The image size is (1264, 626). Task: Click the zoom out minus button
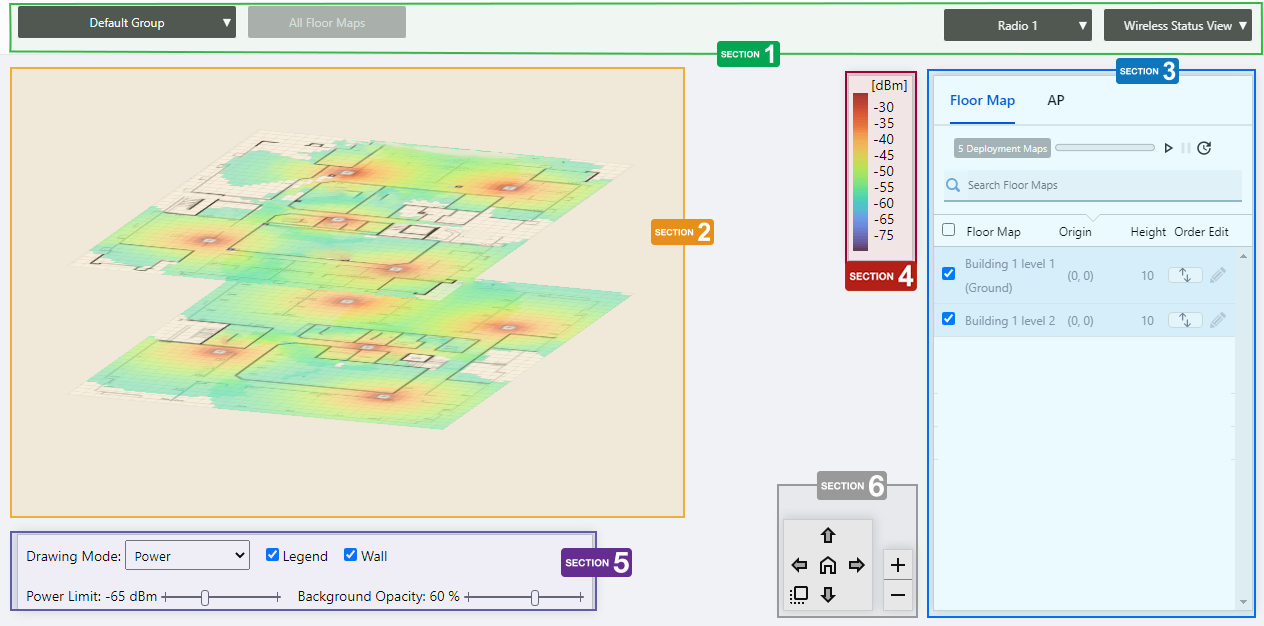897,595
